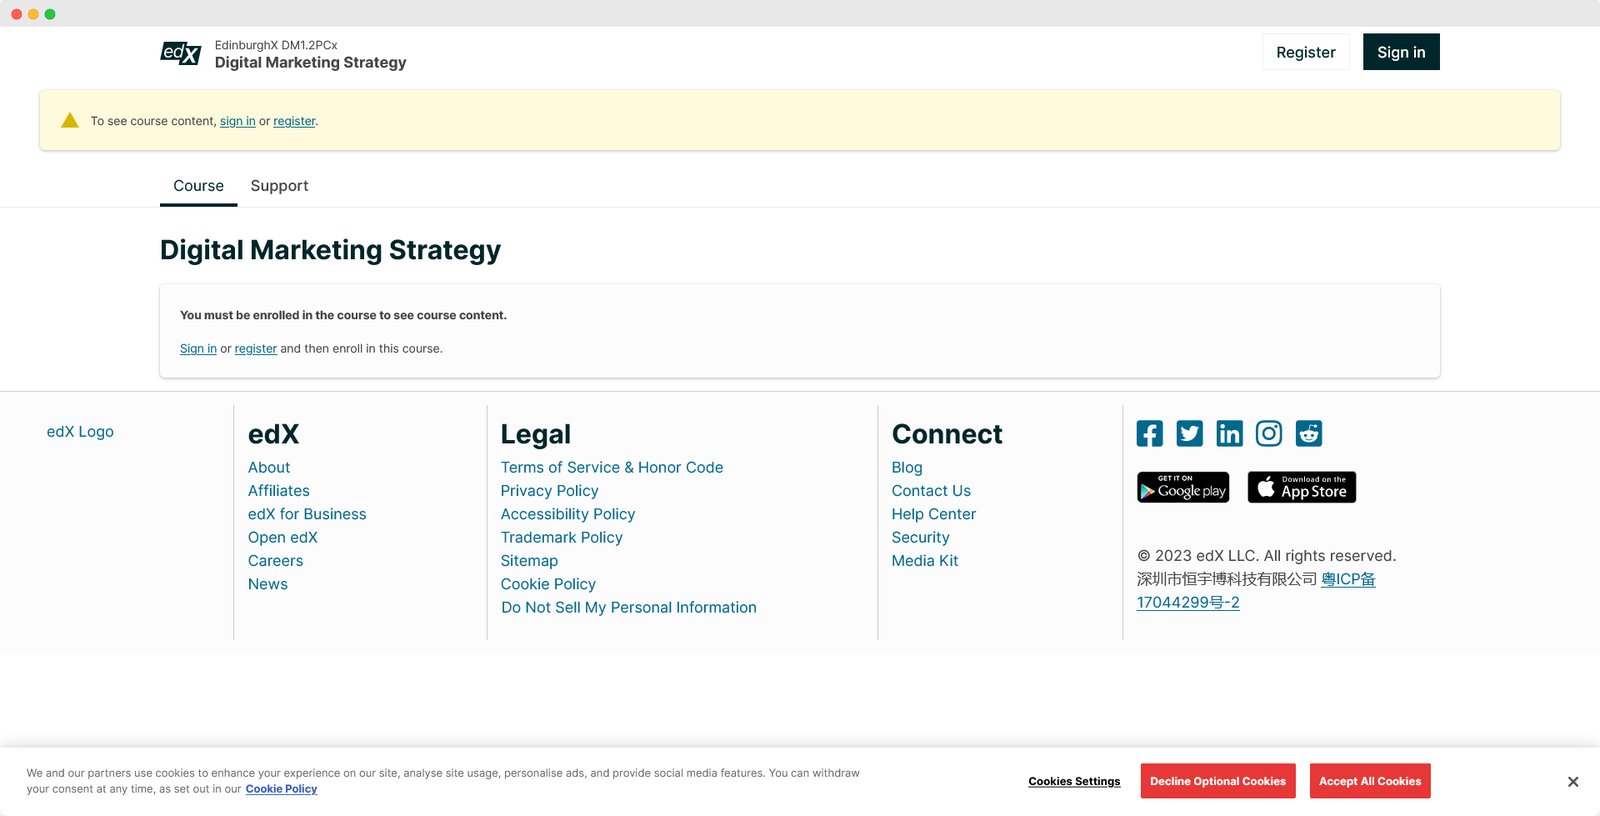Dismiss the cookie banner with X

[x=1573, y=782]
